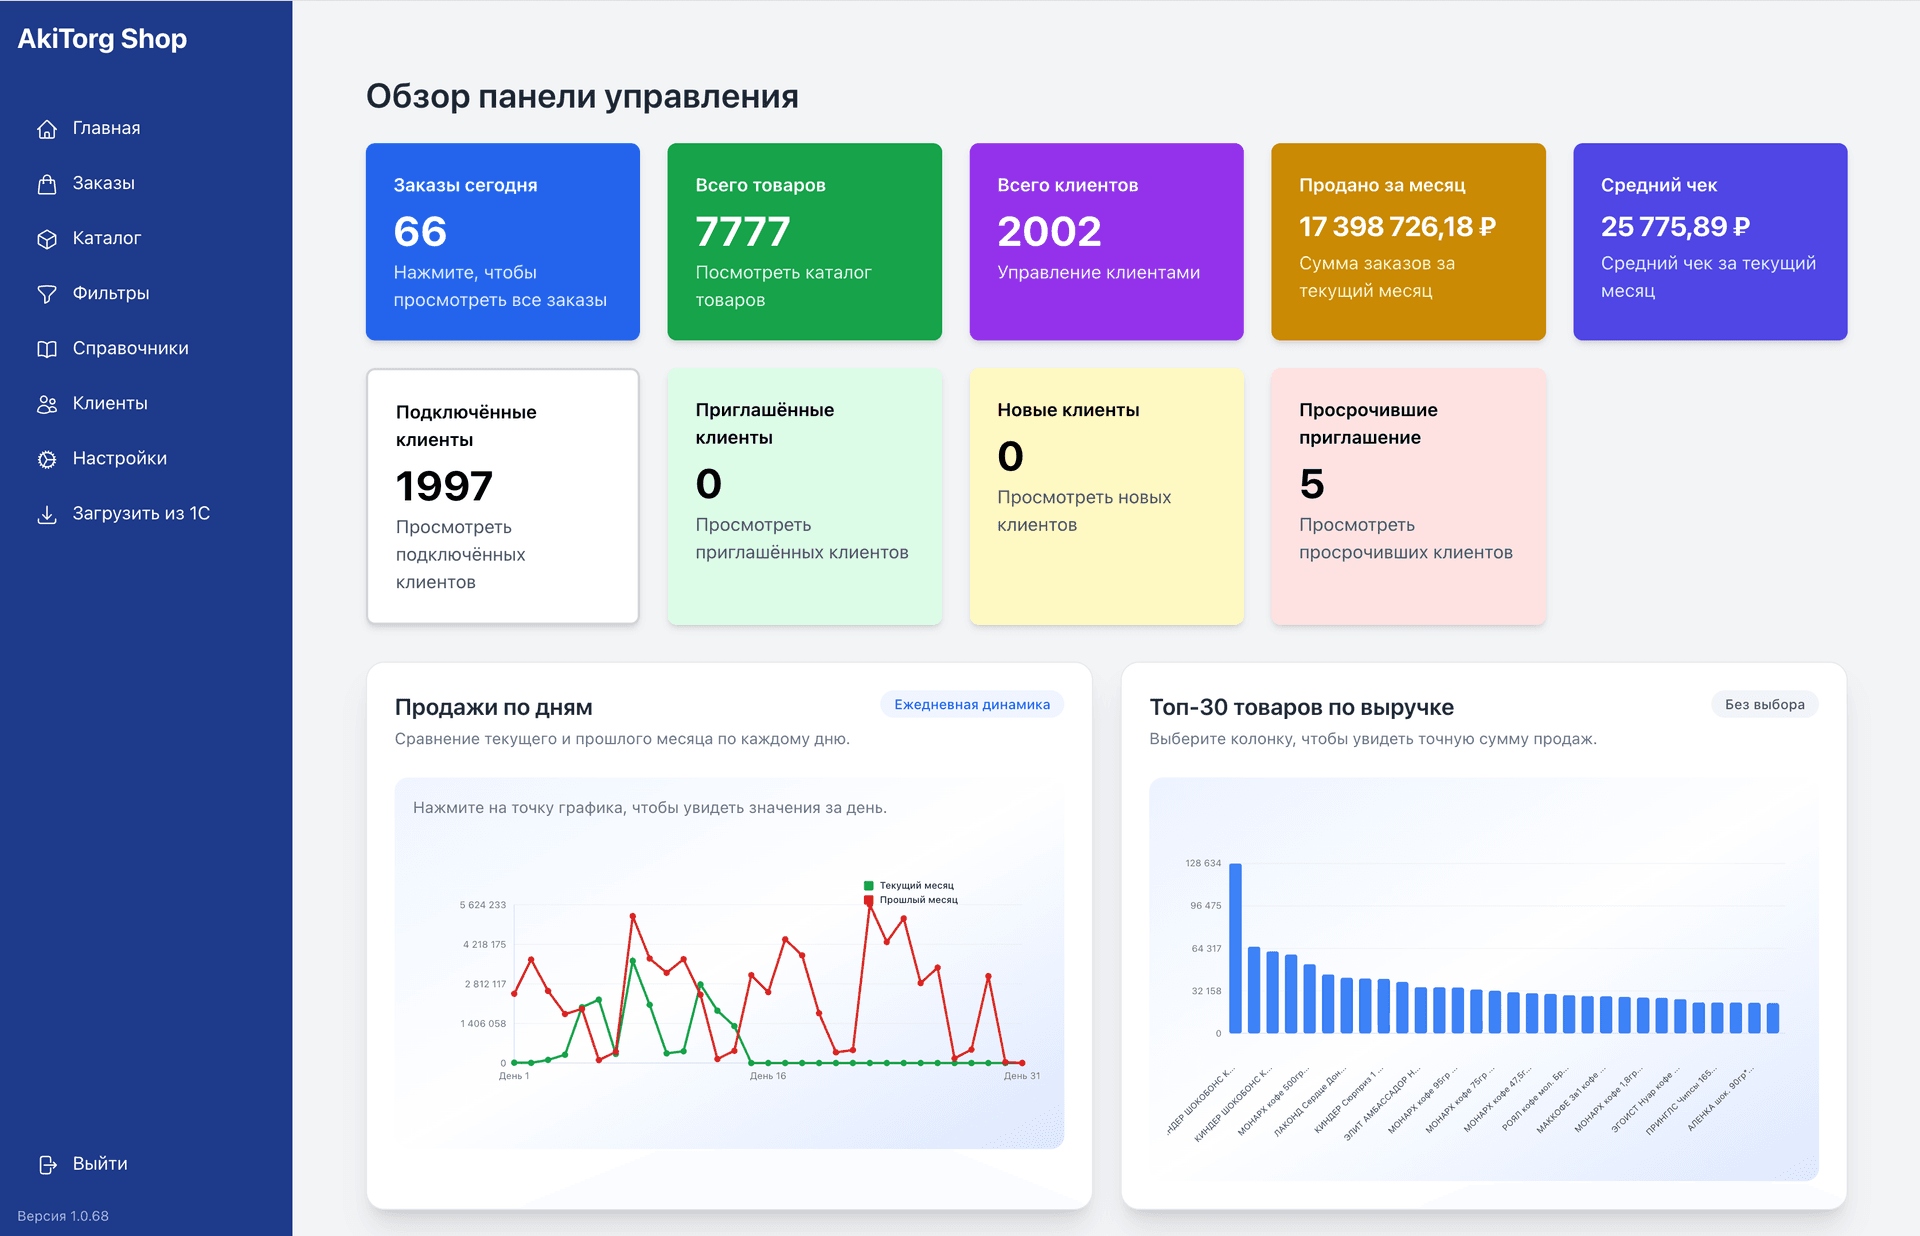Select the Клиенты menu item

pyautogui.click(x=111, y=403)
